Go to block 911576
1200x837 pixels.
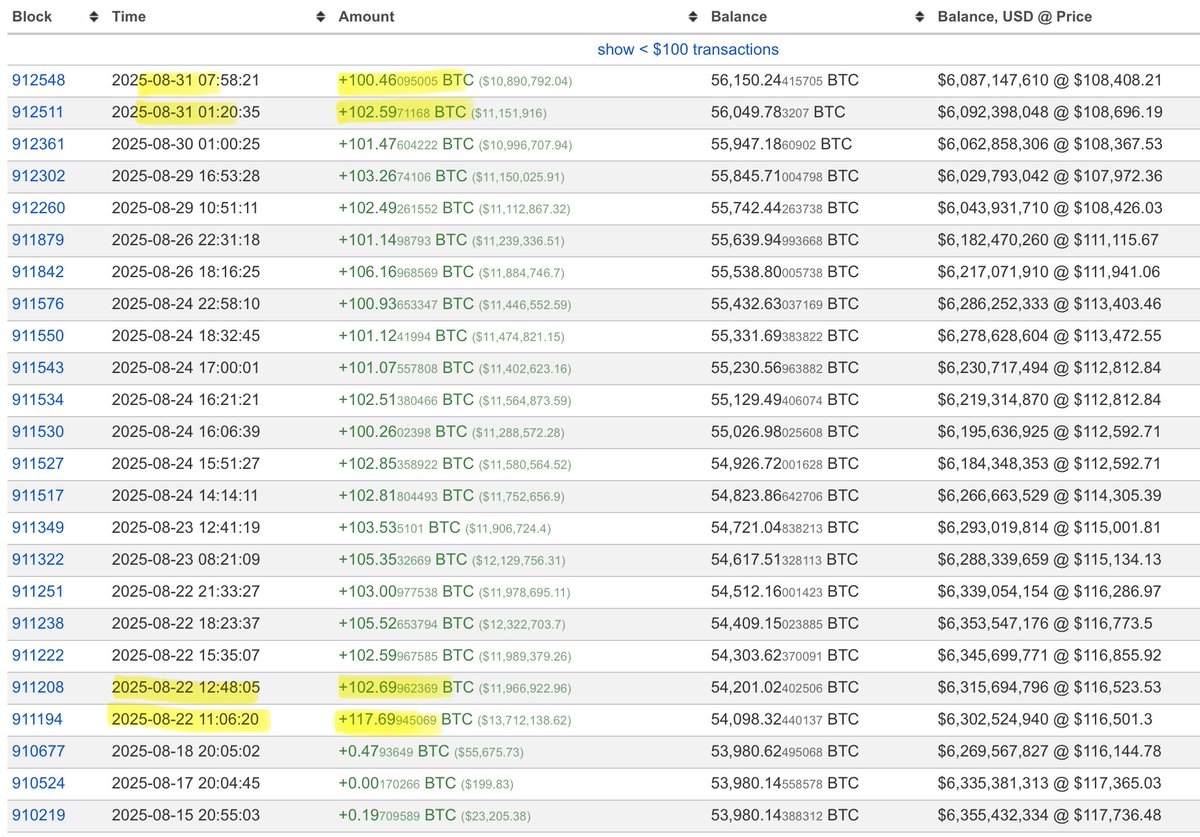pos(37,304)
